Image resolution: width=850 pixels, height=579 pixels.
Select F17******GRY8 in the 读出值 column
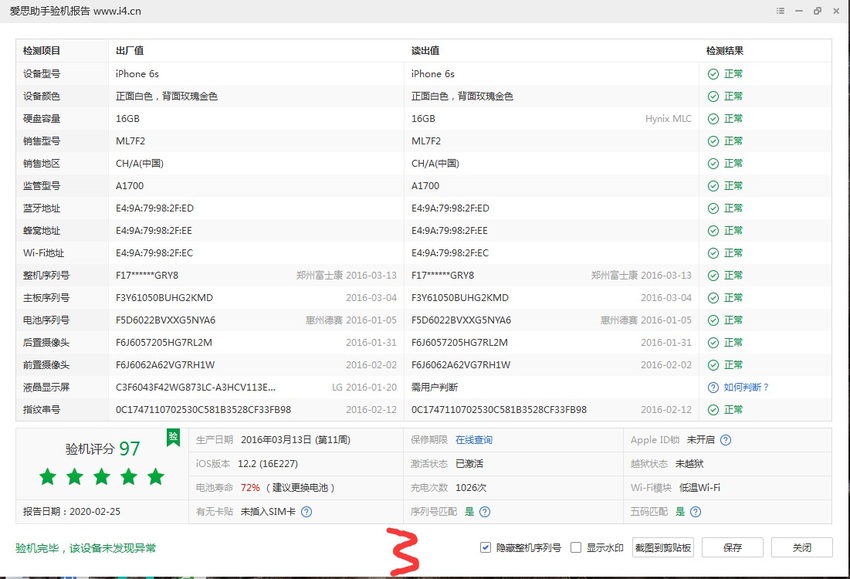442,275
